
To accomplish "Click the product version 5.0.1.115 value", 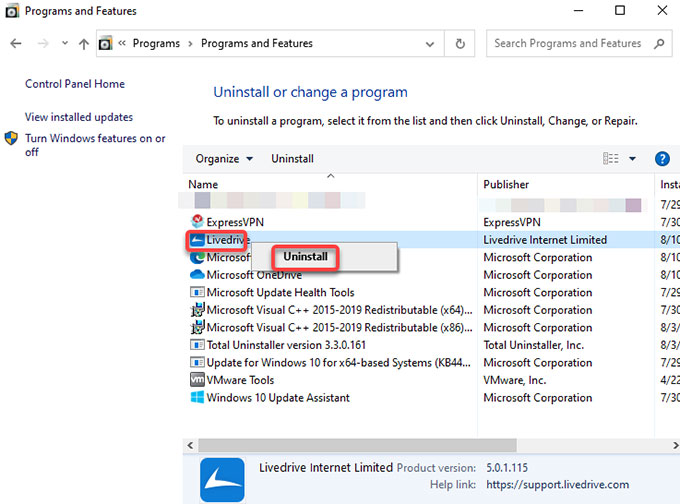I will 507,468.
